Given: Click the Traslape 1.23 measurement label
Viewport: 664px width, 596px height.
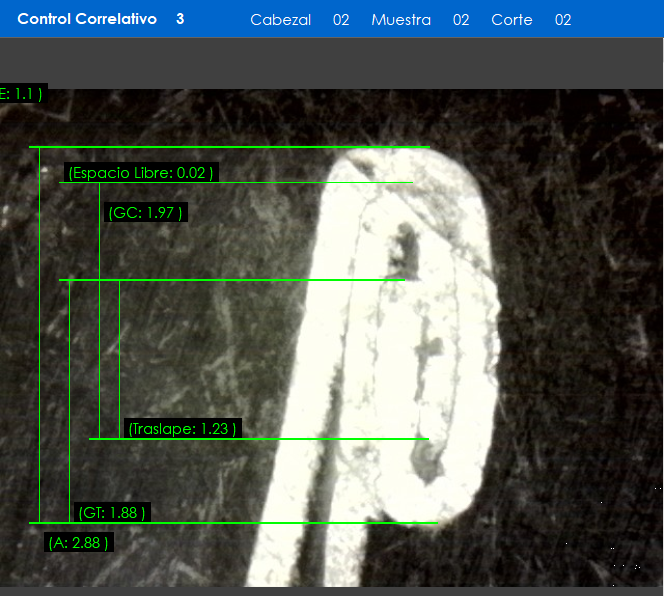Looking at the screenshot, I should (x=182, y=429).
